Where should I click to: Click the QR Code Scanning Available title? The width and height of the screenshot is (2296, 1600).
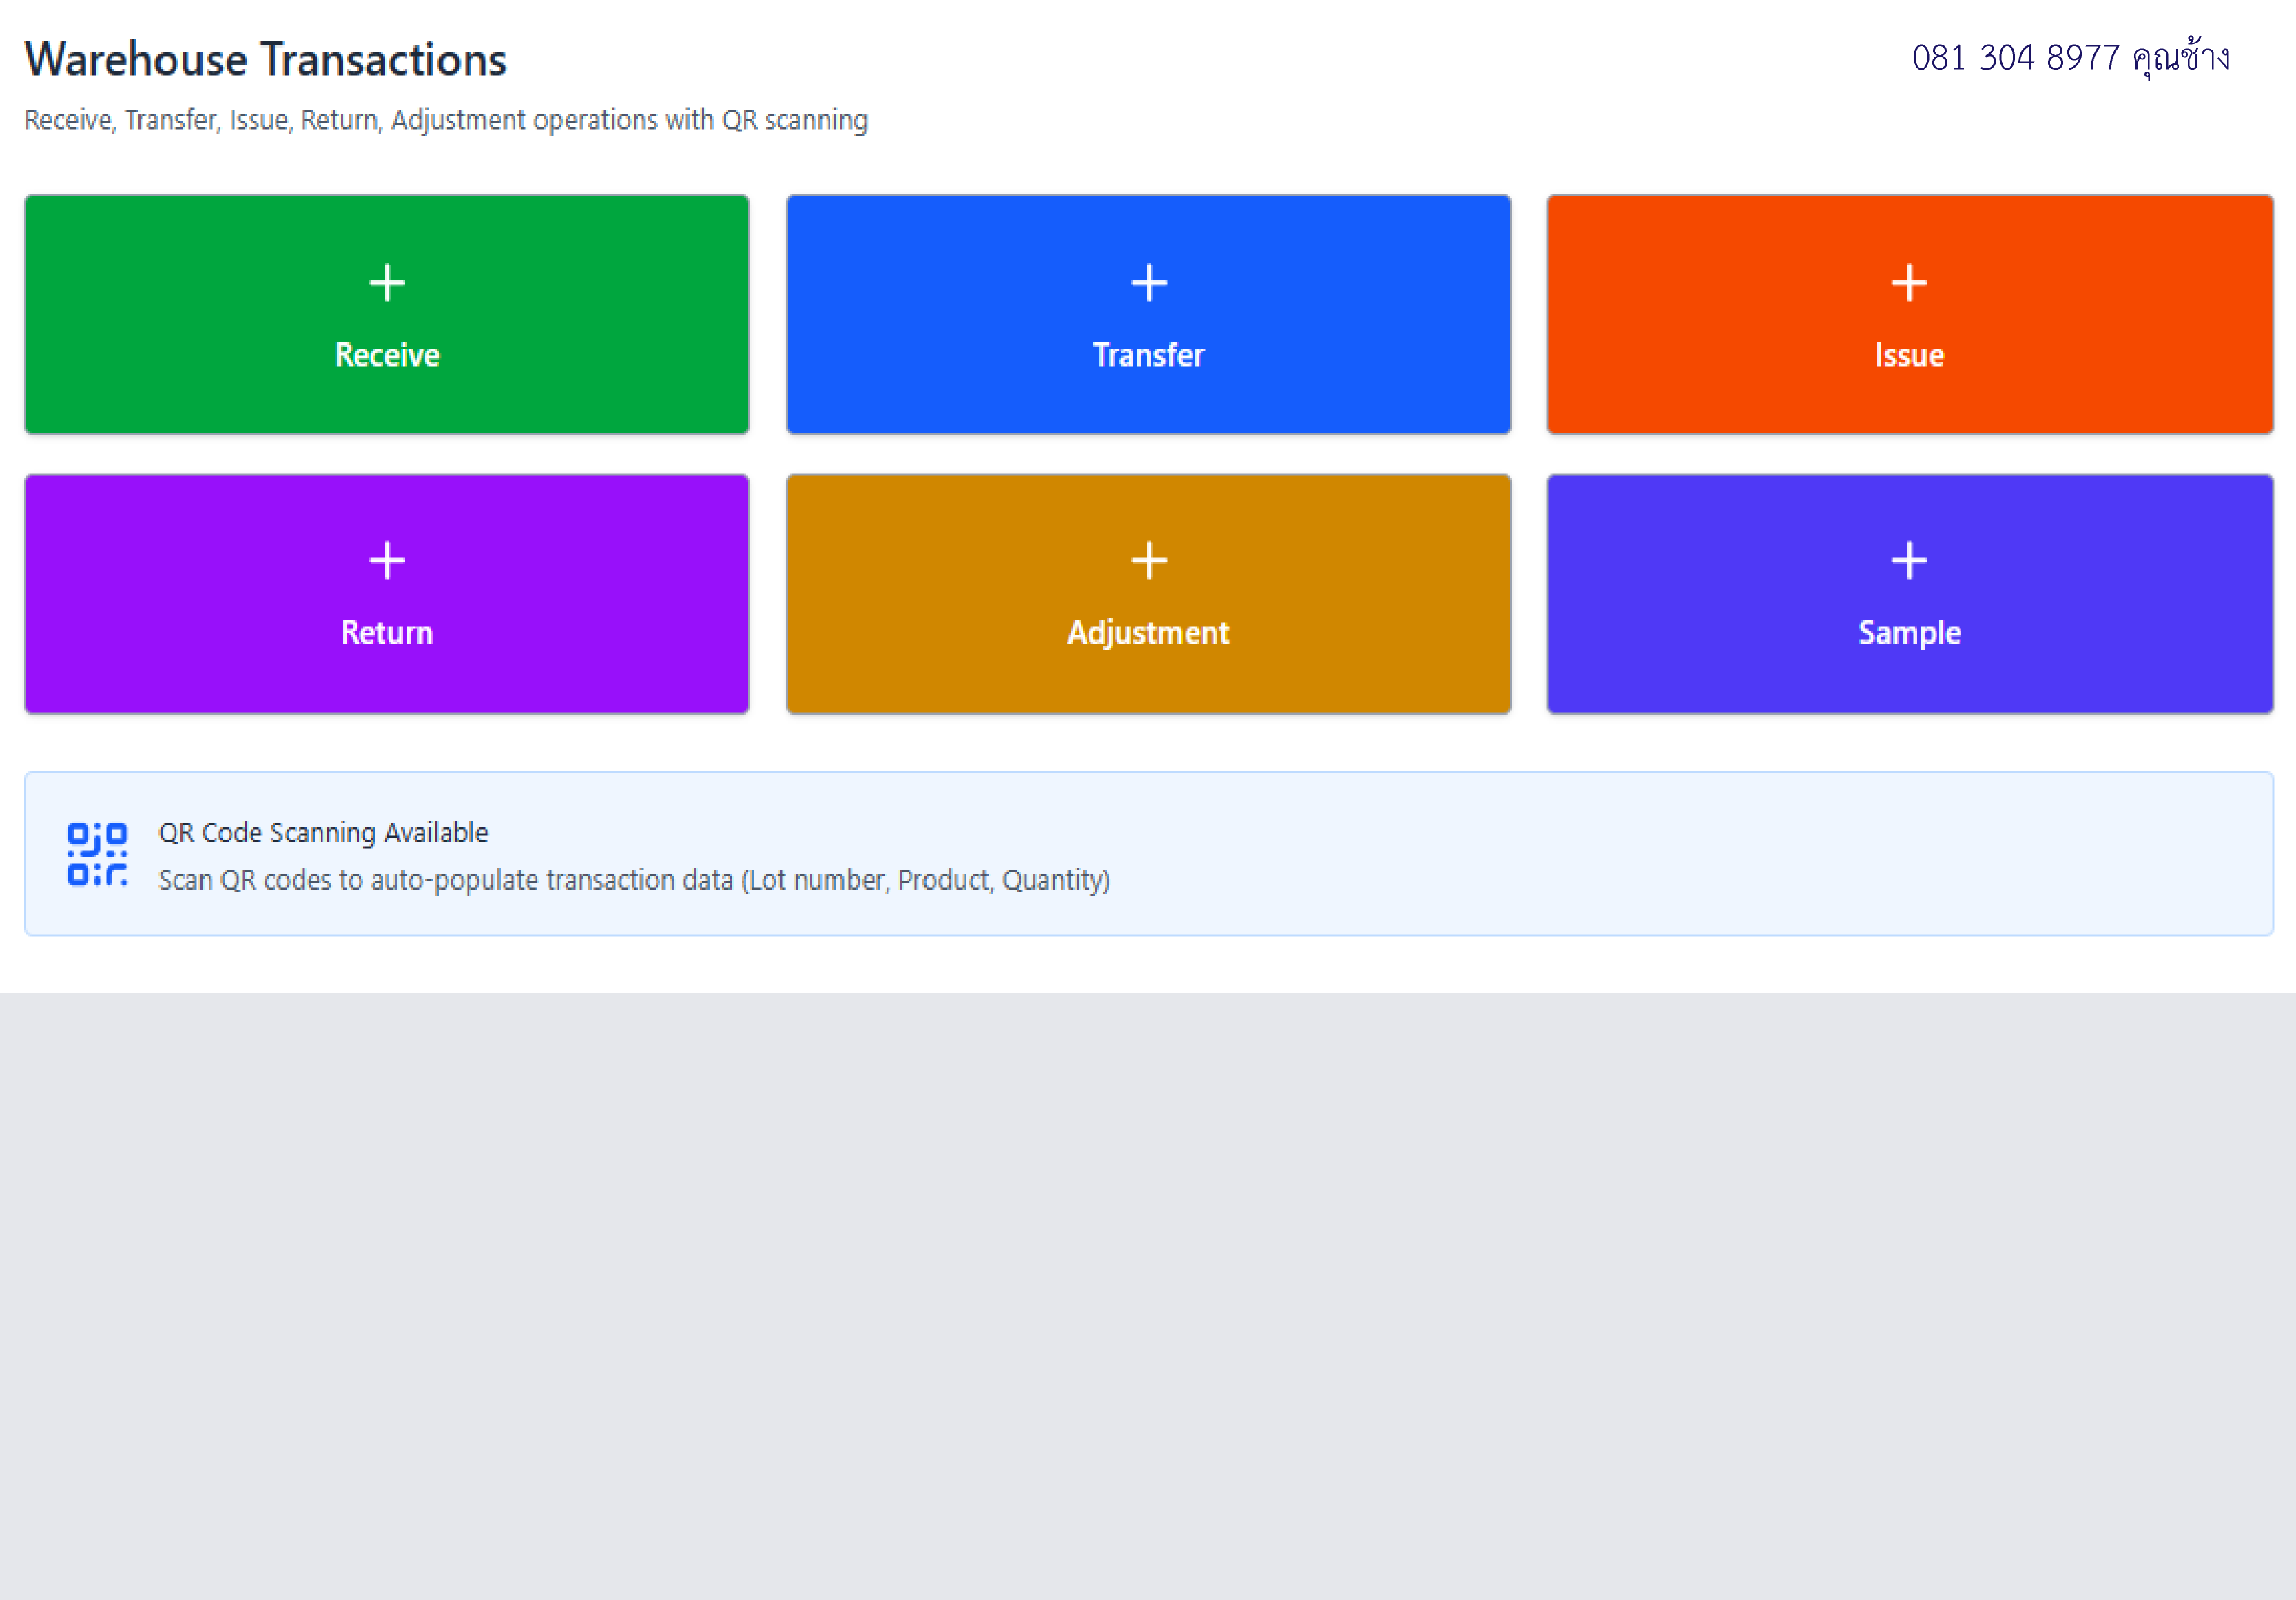tap(323, 832)
